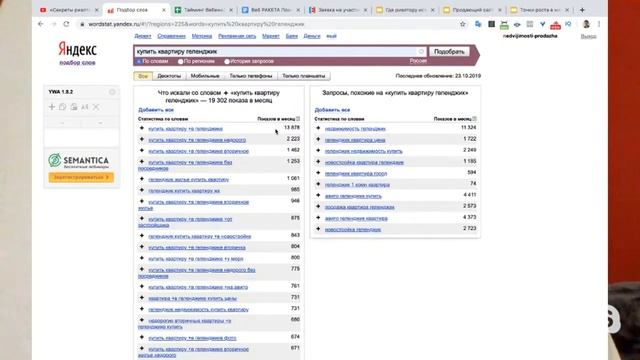Open the Chrome profile avatar
640x360 pixels.
coord(586,24)
